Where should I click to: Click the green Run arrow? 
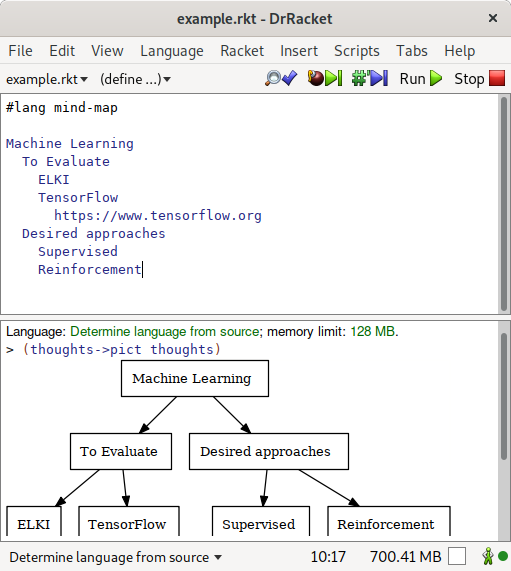436,78
